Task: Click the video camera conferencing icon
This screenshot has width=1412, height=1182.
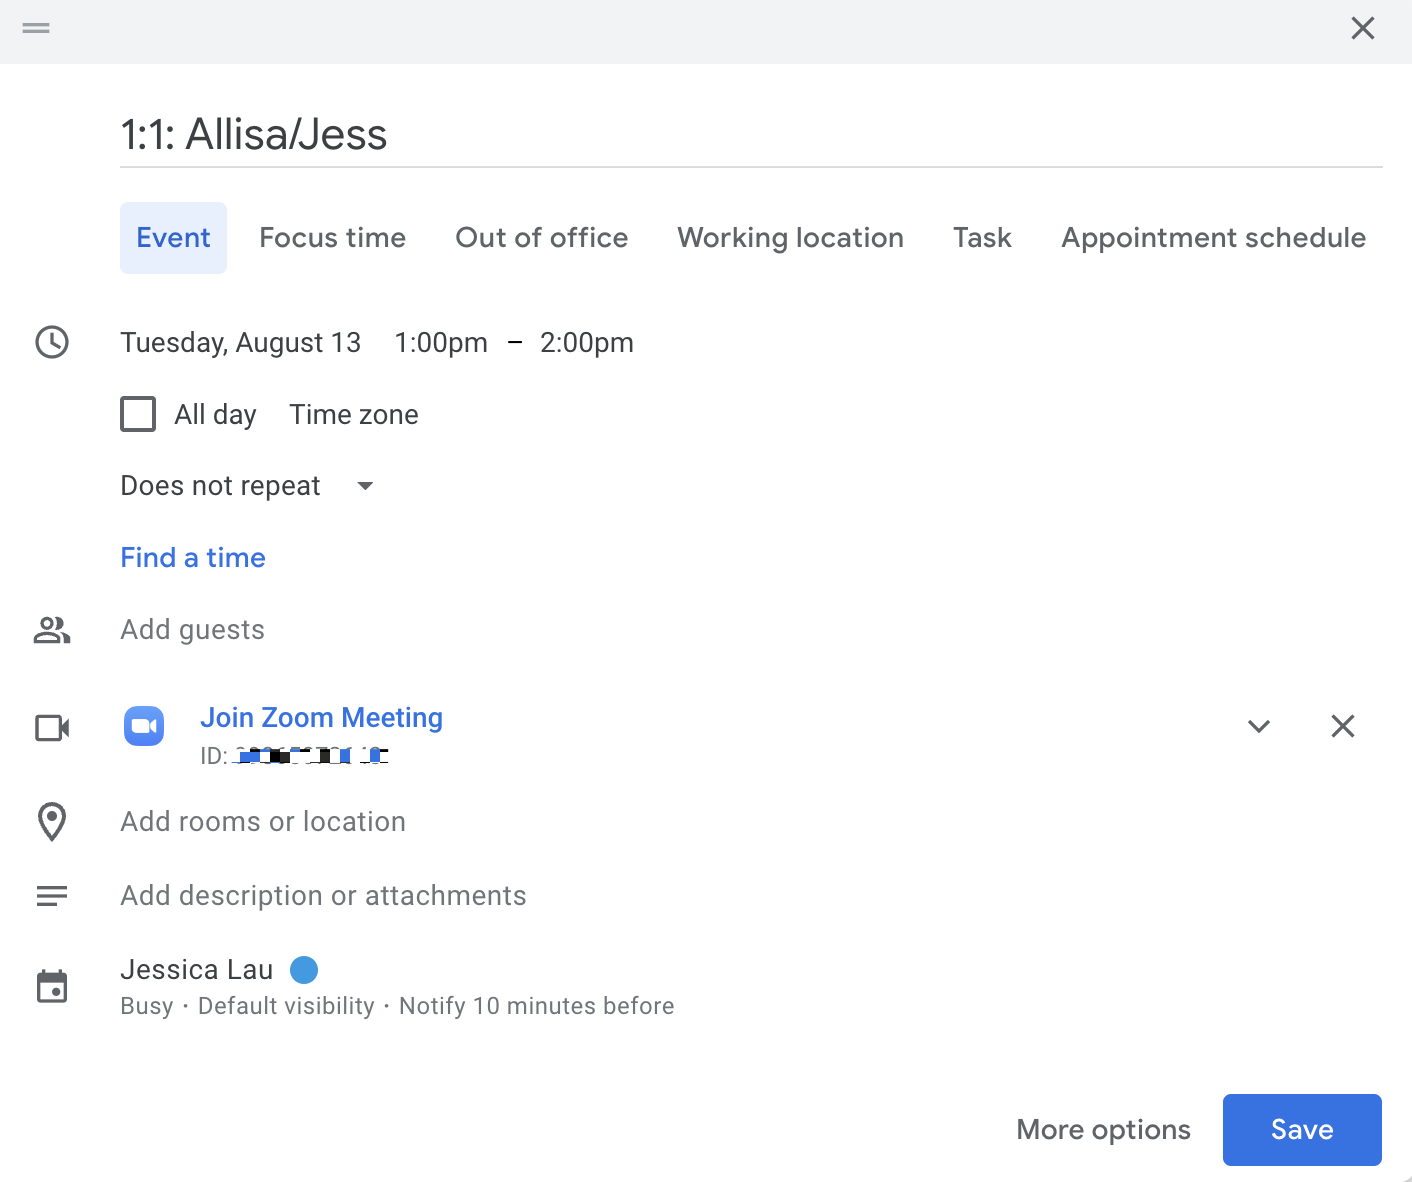Action: 52,727
